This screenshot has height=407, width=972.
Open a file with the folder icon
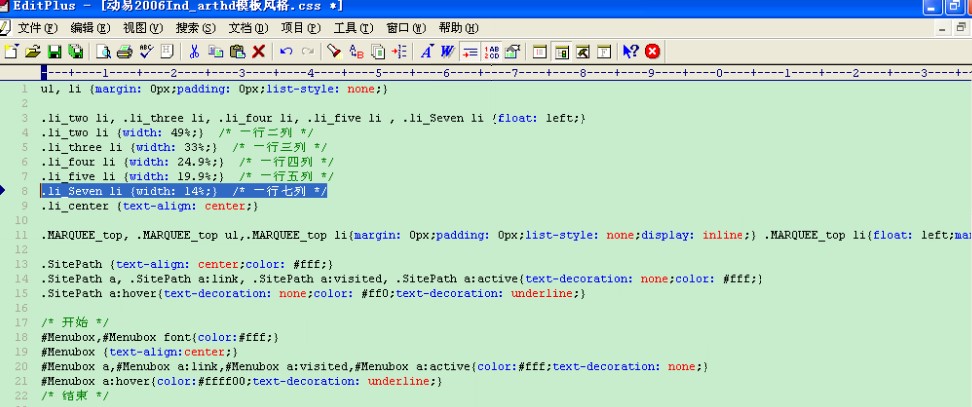[32, 51]
